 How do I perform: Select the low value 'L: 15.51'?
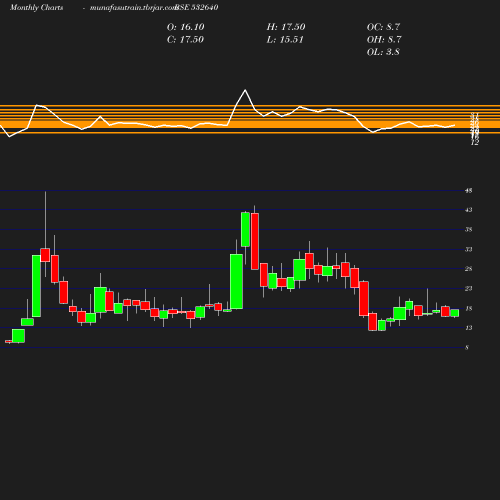pyautogui.click(x=285, y=40)
